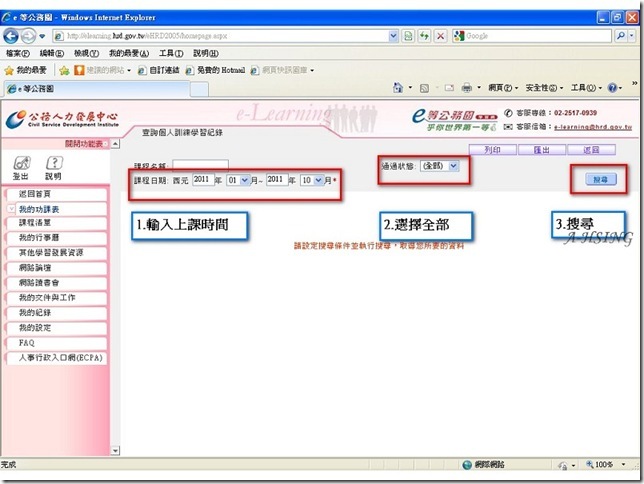The width and height of the screenshot is (644, 484).
Task: Click the e等公務園 logo
Action: pos(454,120)
